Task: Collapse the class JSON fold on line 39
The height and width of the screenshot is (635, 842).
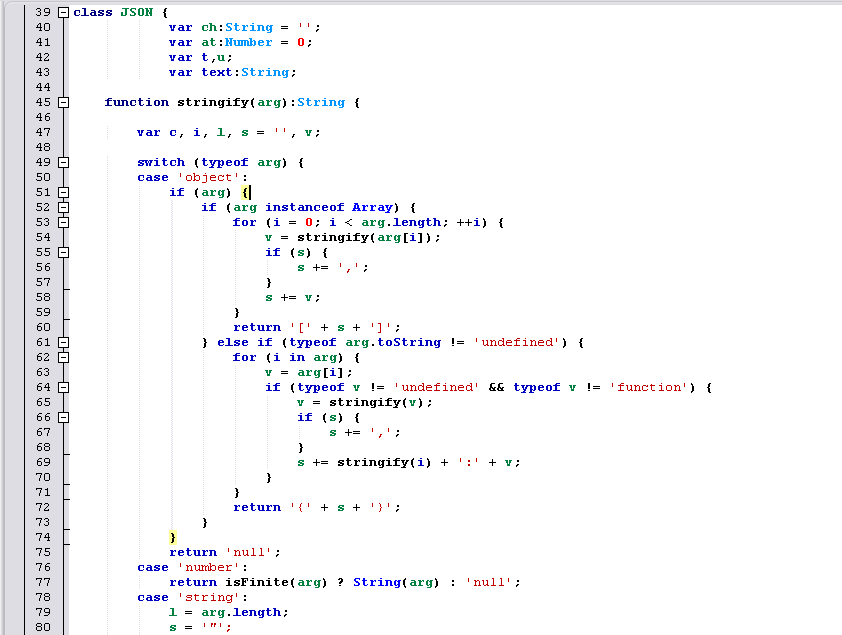Action: pyautogui.click(x=63, y=12)
